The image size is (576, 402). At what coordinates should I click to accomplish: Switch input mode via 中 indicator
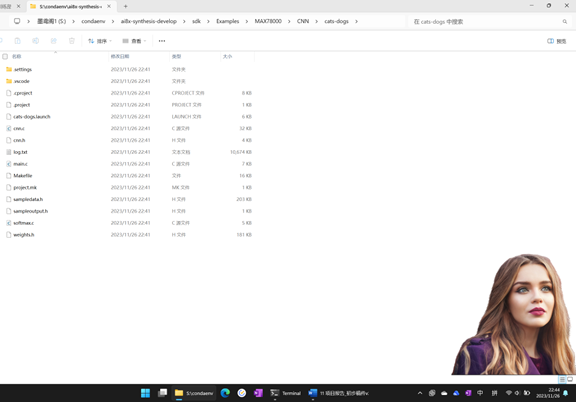pyautogui.click(x=480, y=393)
